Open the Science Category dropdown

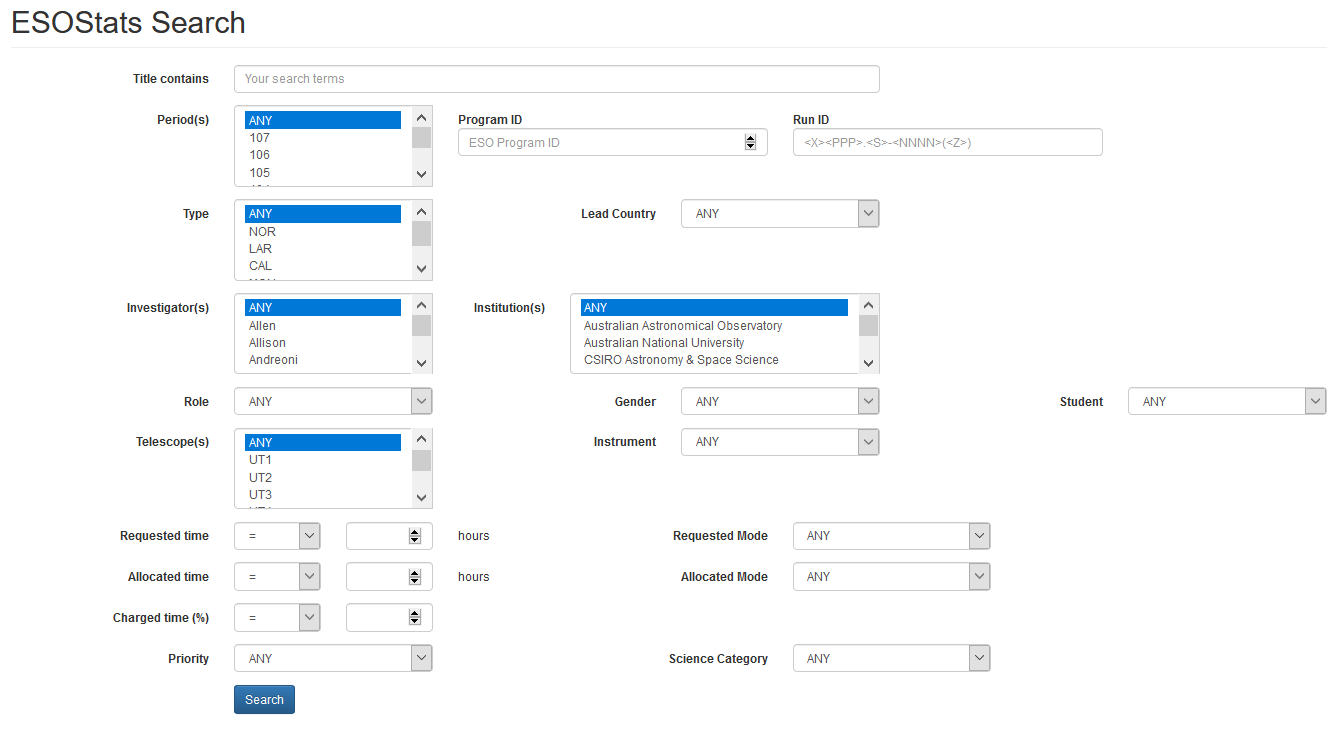pos(891,658)
